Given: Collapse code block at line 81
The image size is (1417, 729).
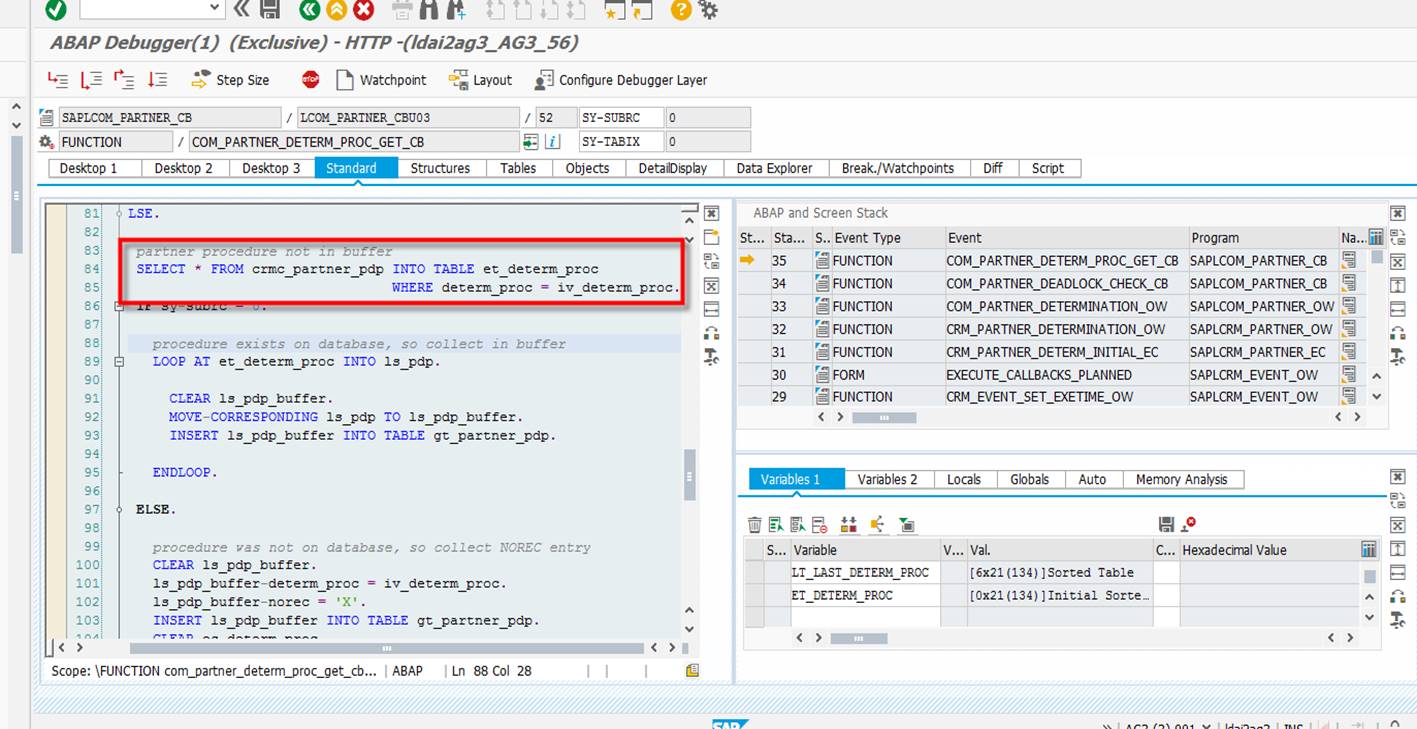Looking at the screenshot, I should coord(119,214).
